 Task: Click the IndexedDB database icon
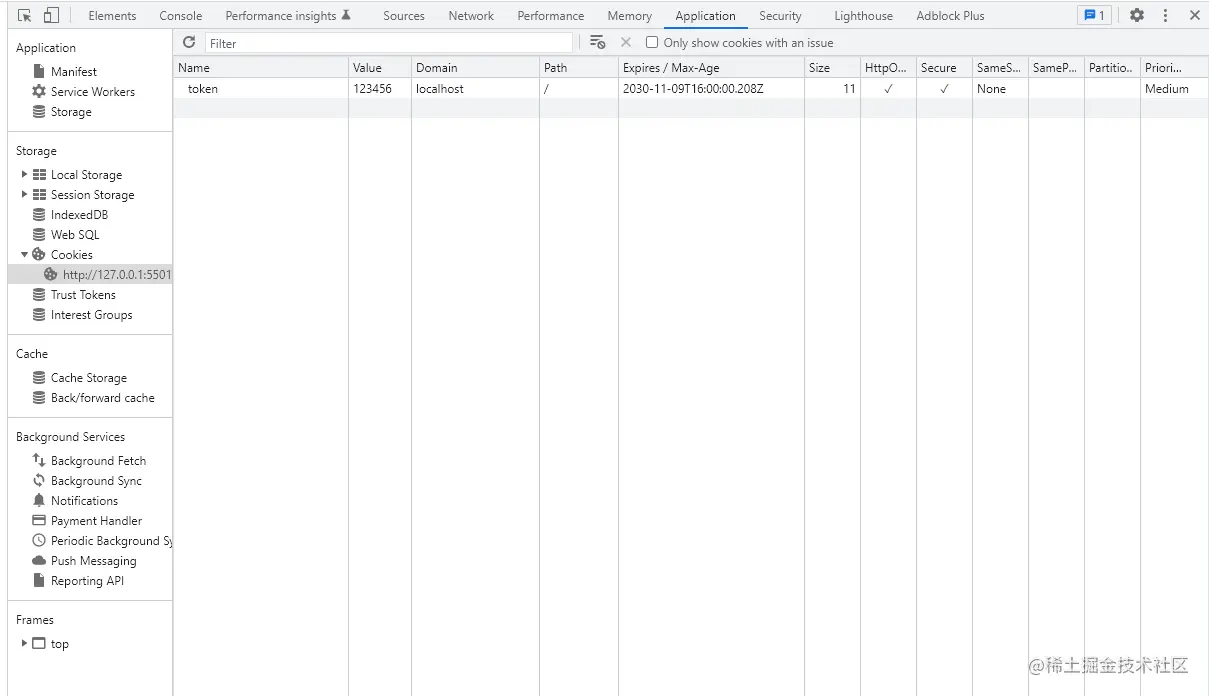tap(39, 214)
